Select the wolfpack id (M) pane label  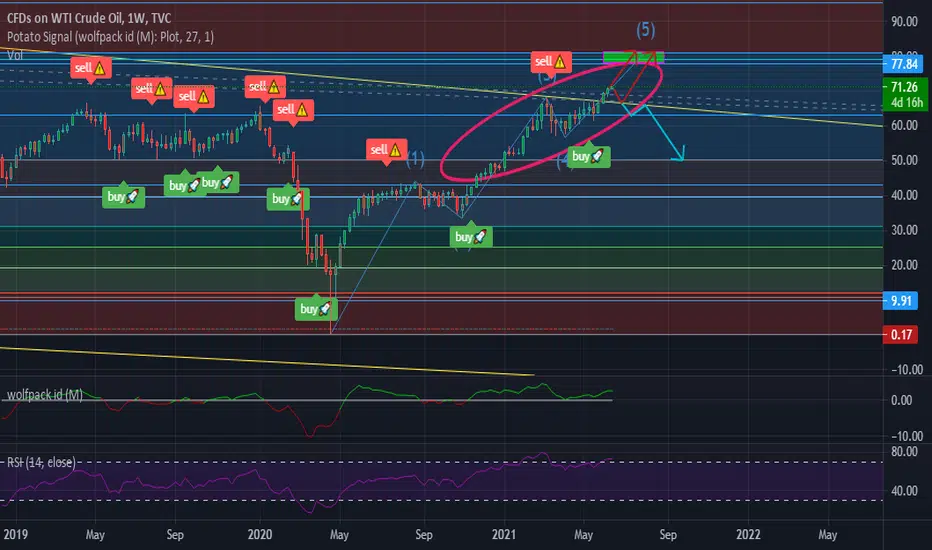tap(45, 395)
